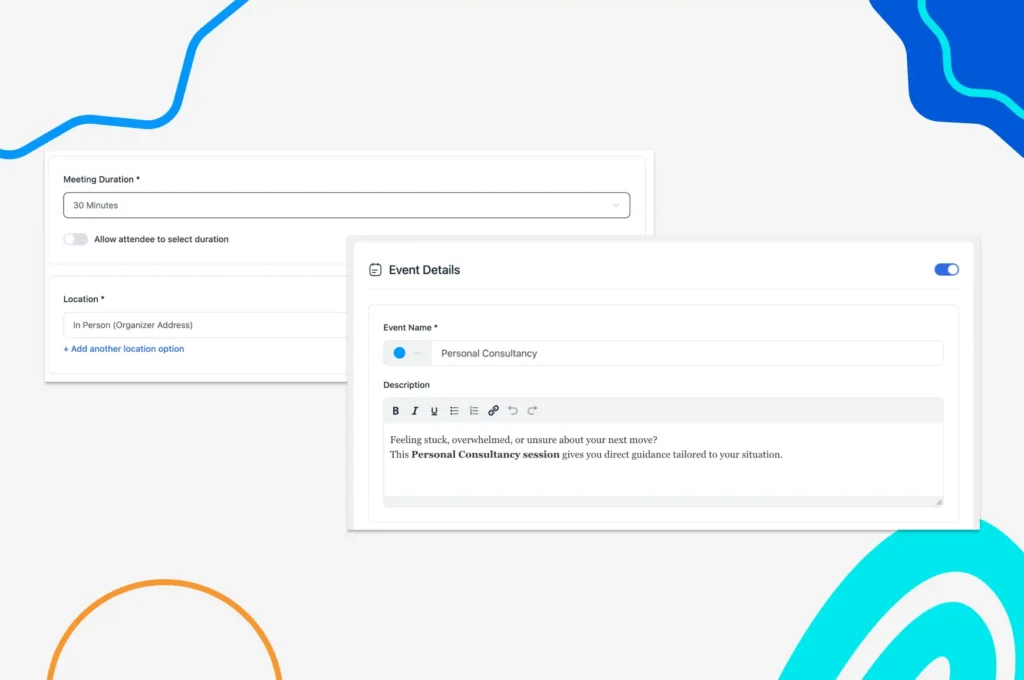Click the bold 'Personal Consultancy session' text
This screenshot has width=1024, height=680.
[485, 455]
